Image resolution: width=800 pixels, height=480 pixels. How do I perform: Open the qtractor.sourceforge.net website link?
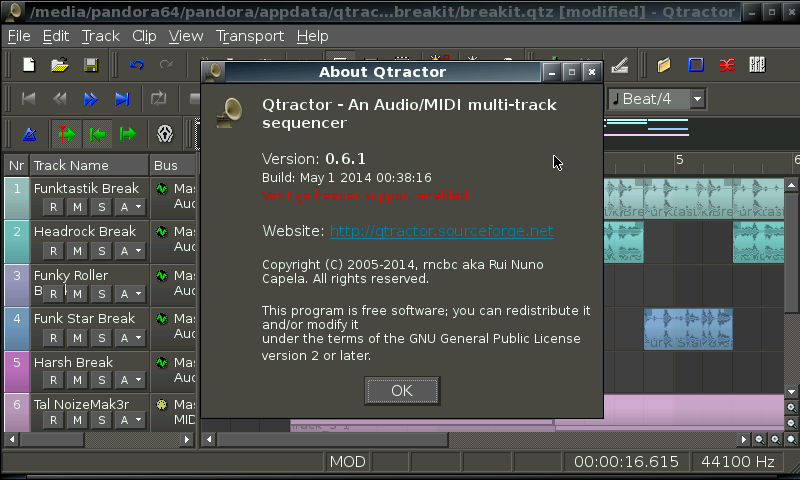(441, 231)
